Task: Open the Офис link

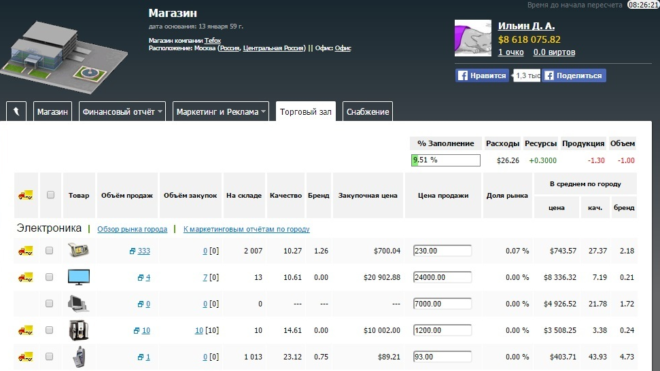Action: pos(343,48)
